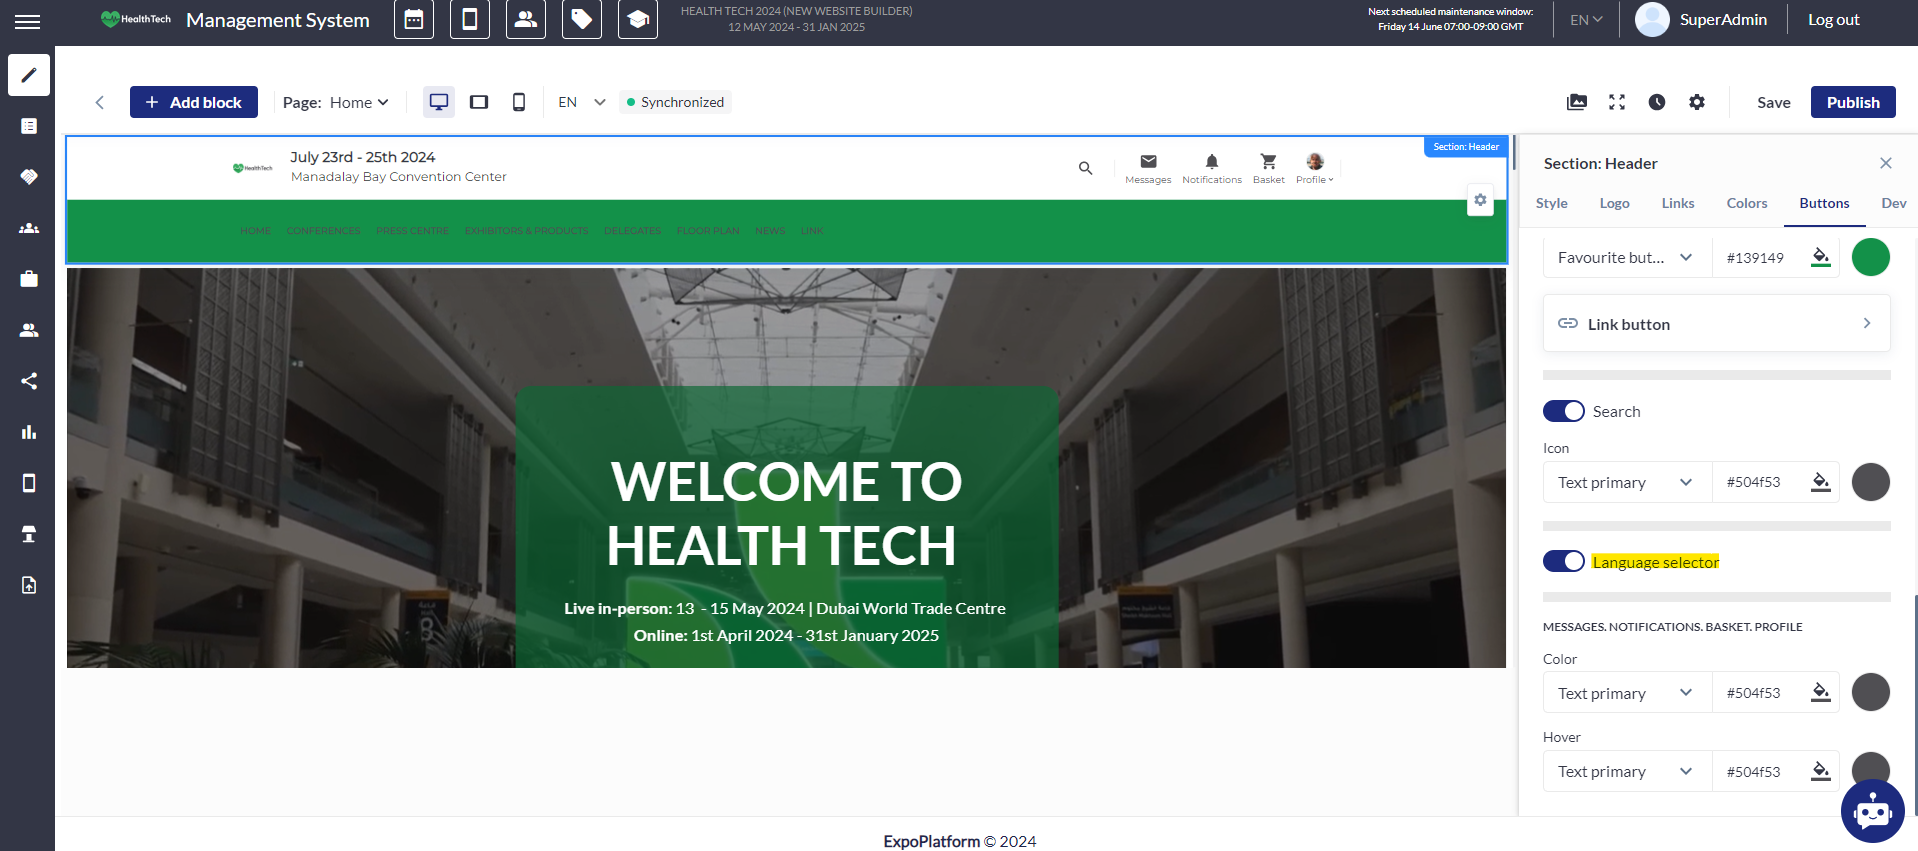Switch preview to mobile phone view
This screenshot has width=1918, height=851.
519,102
